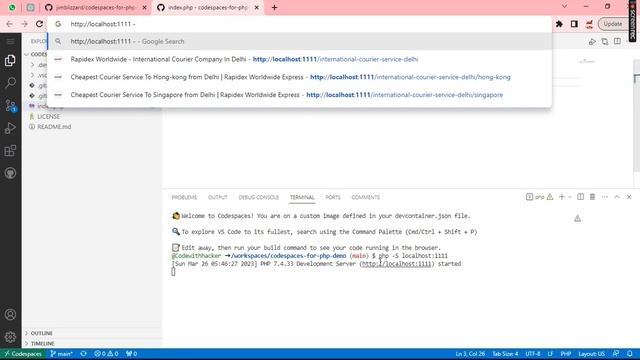This screenshot has height=360, width=640.
Task: Click the Codespaces remote indicator button
Action: 23,353
